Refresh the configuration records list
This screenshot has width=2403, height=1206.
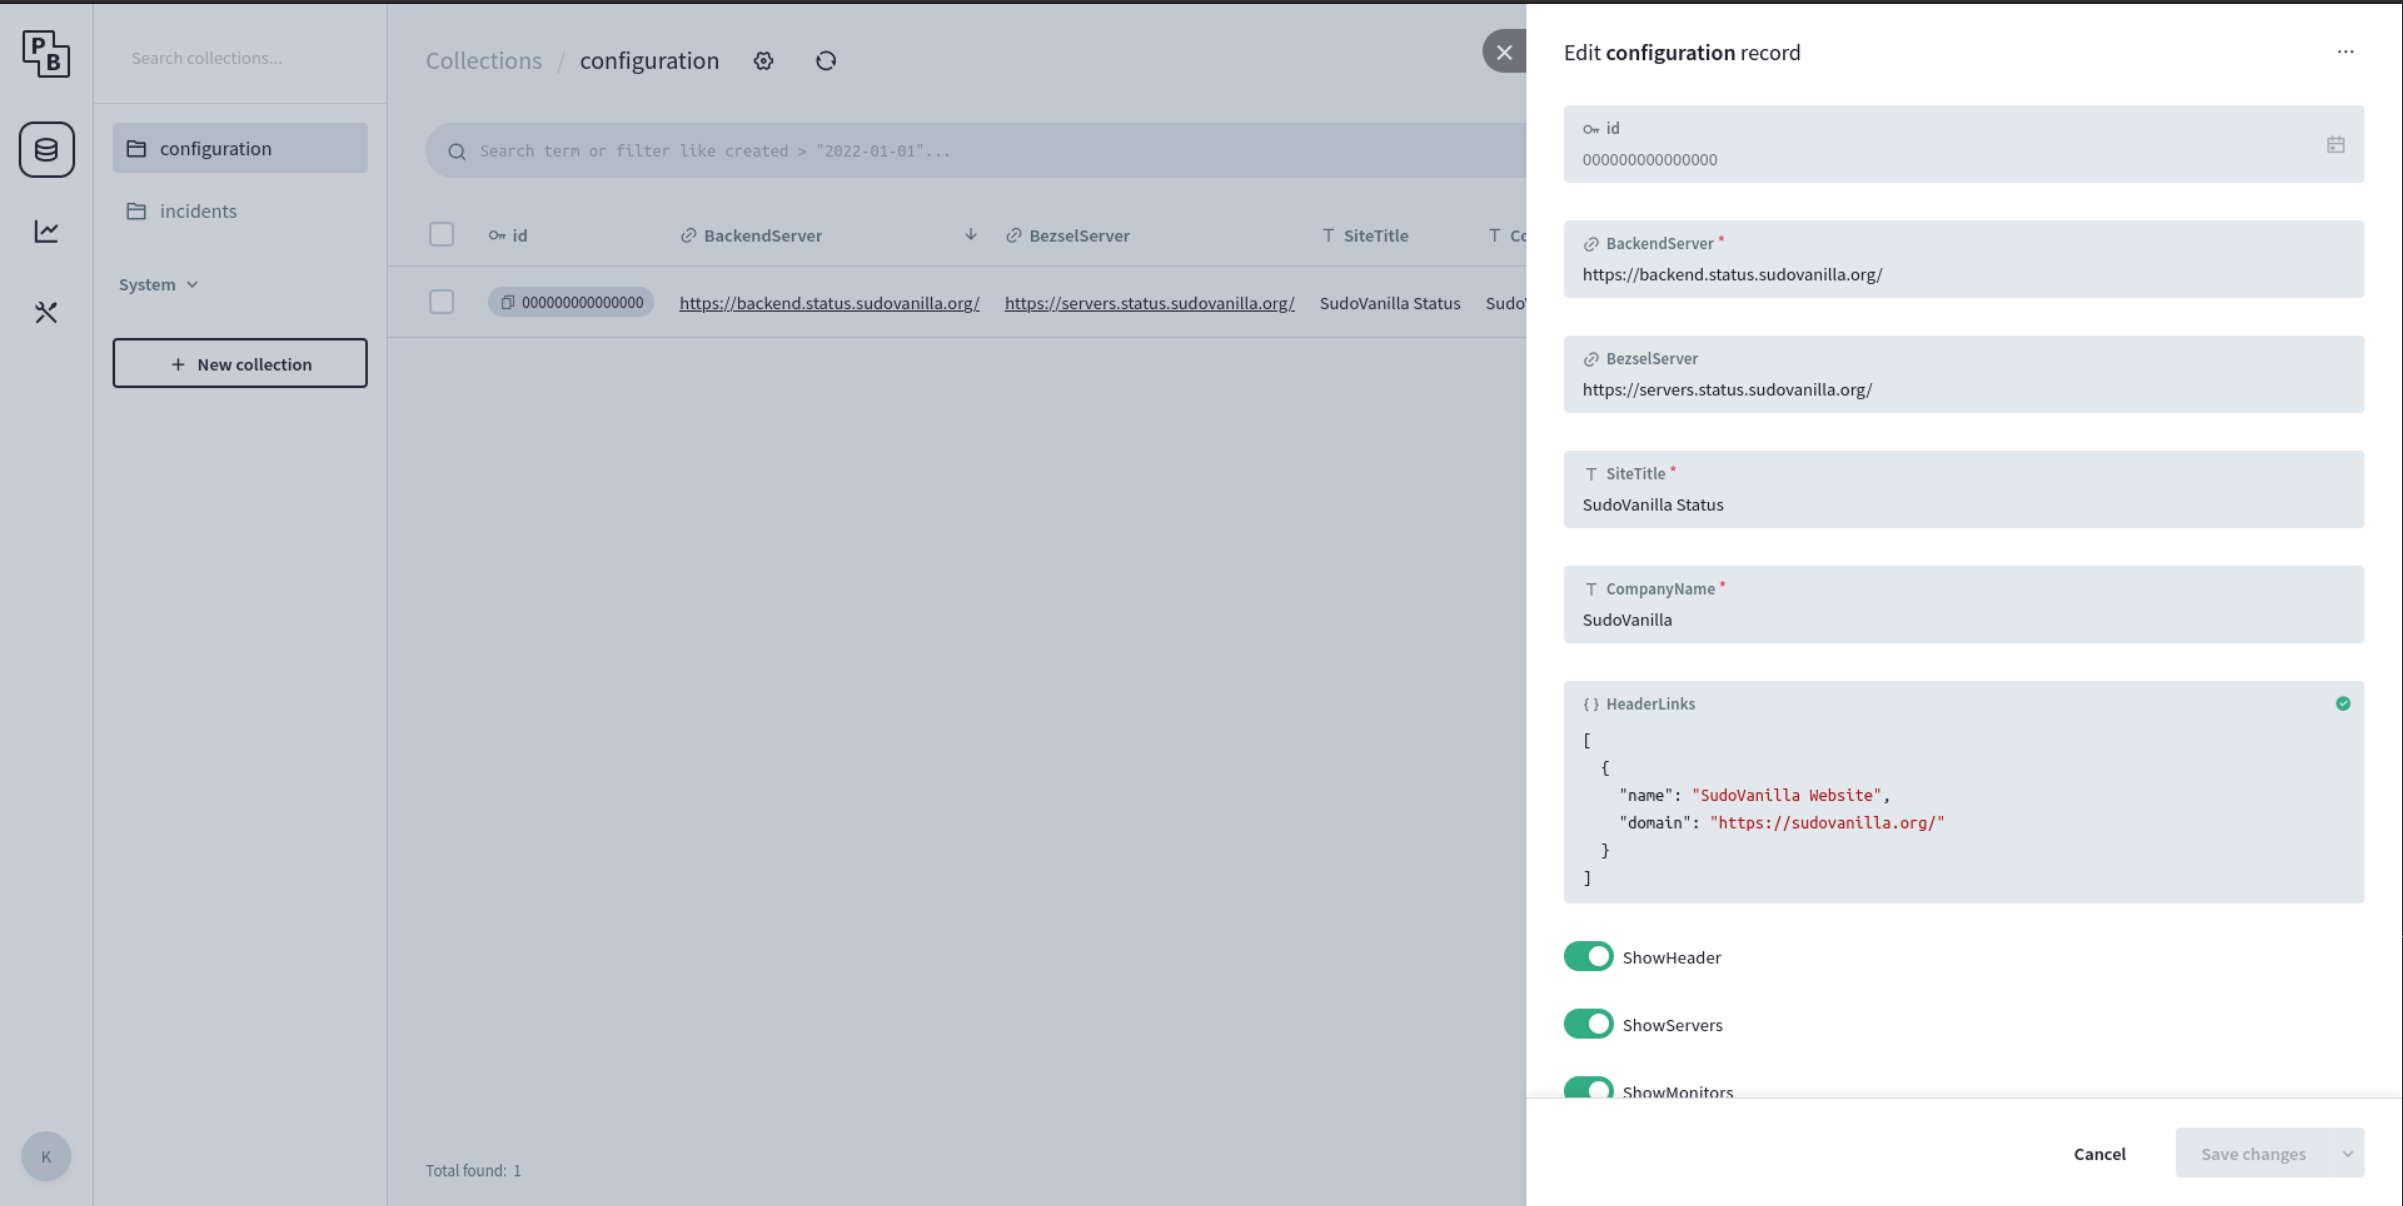825,61
